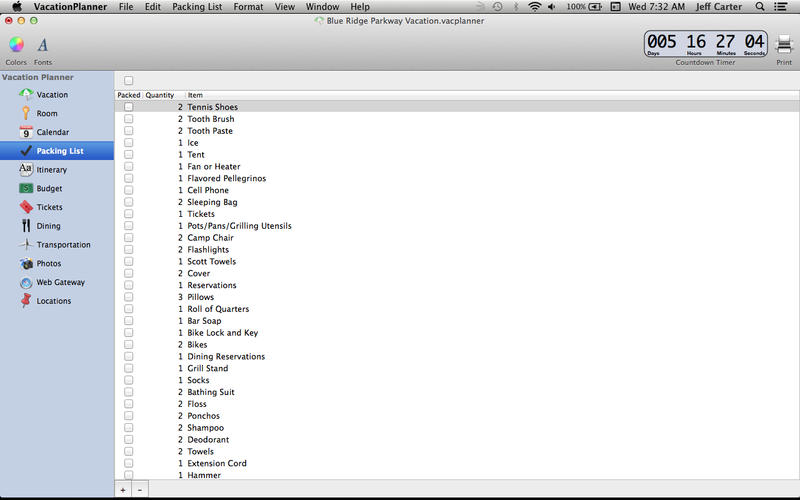This screenshot has width=800, height=500.
Task: Add a new packing item with plus button
Action: point(123,490)
